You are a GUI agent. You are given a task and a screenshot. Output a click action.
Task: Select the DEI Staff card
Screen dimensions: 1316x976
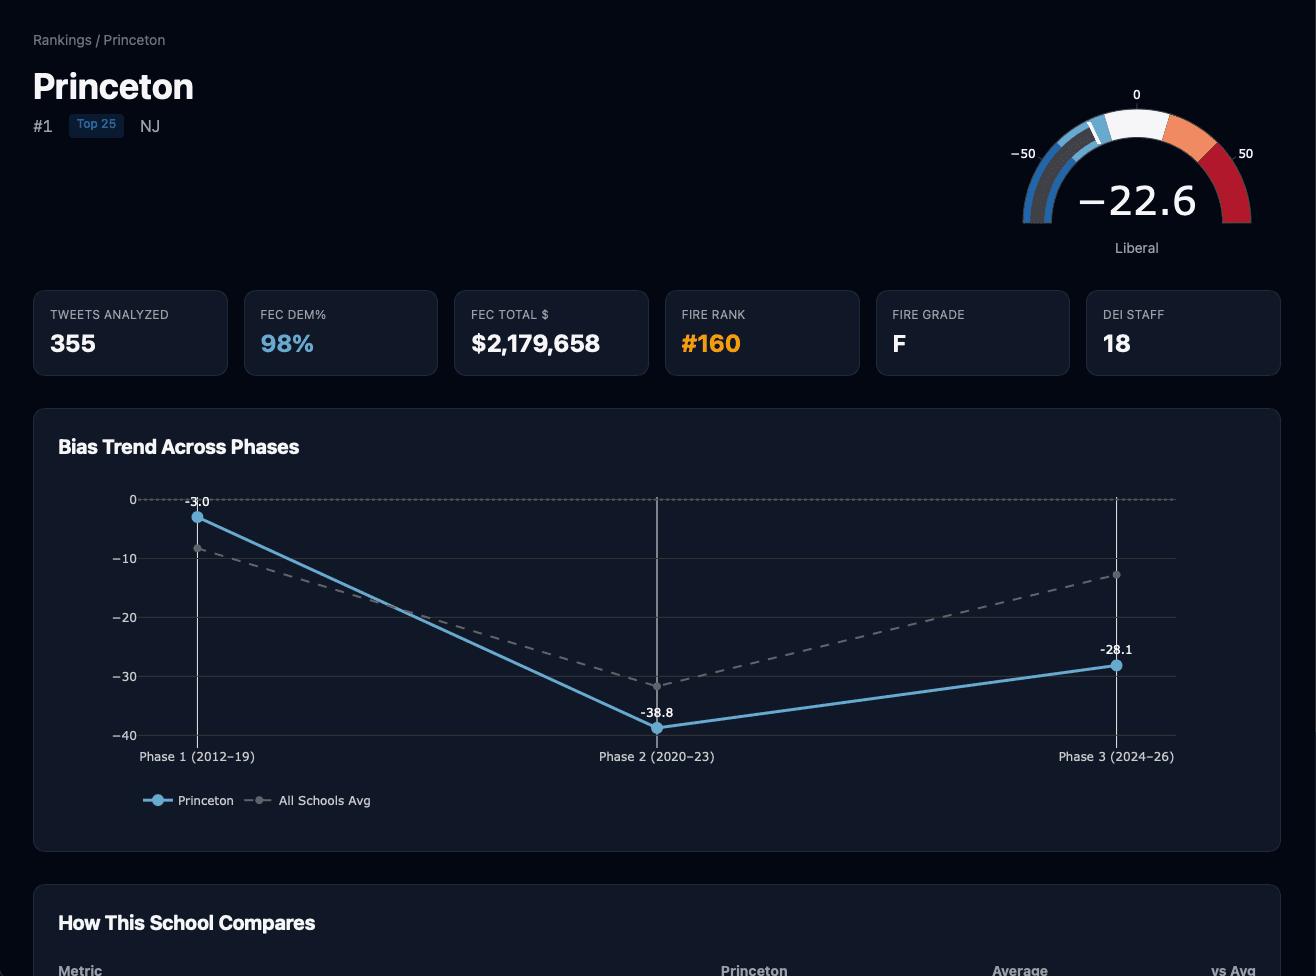coord(1182,333)
